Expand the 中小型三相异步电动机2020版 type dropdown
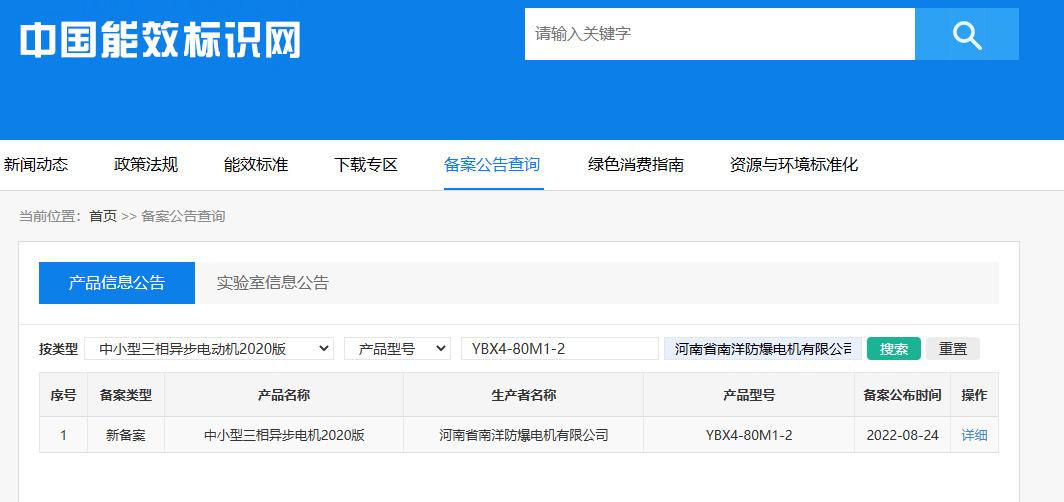This screenshot has height=502, width=1064. pyautogui.click(x=209, y=349)
